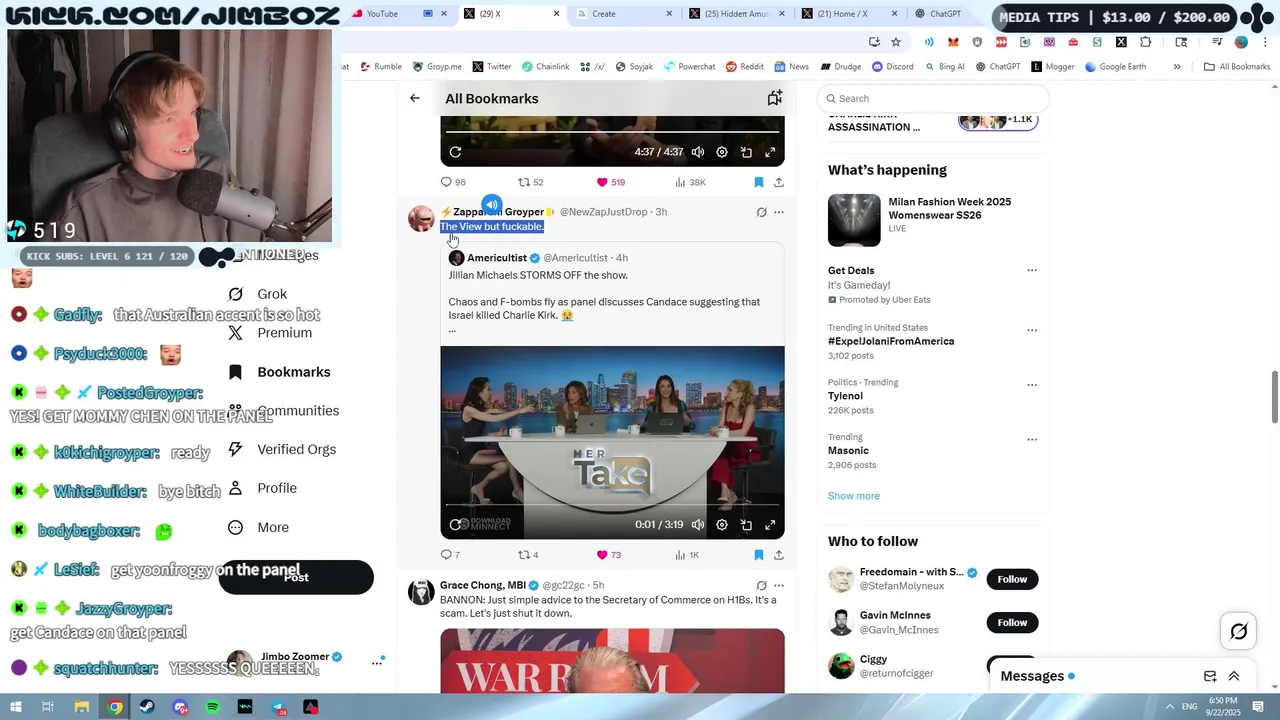Share the post with 38K views
This screenshot has width=1280, height=720.
[779, 182]
